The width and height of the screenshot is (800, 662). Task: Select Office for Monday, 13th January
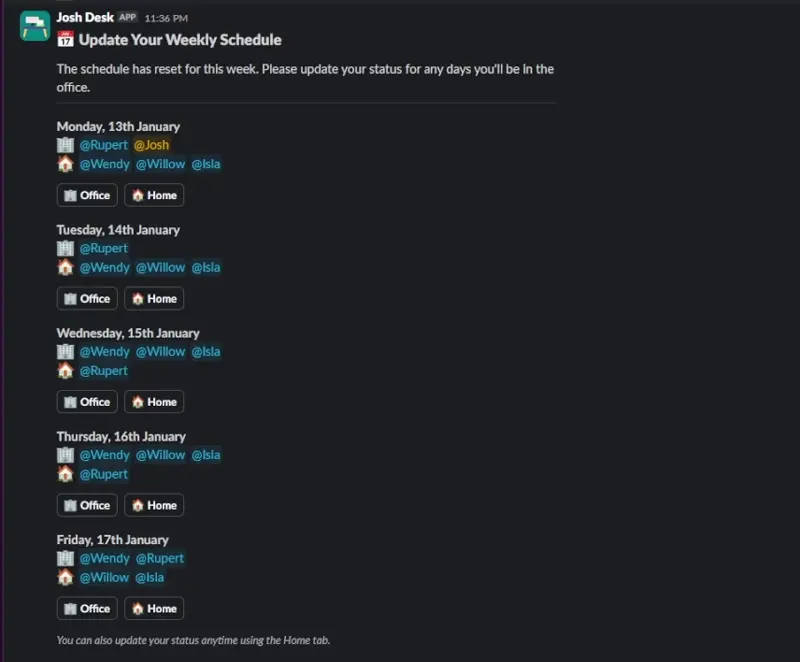coord(87,195)
